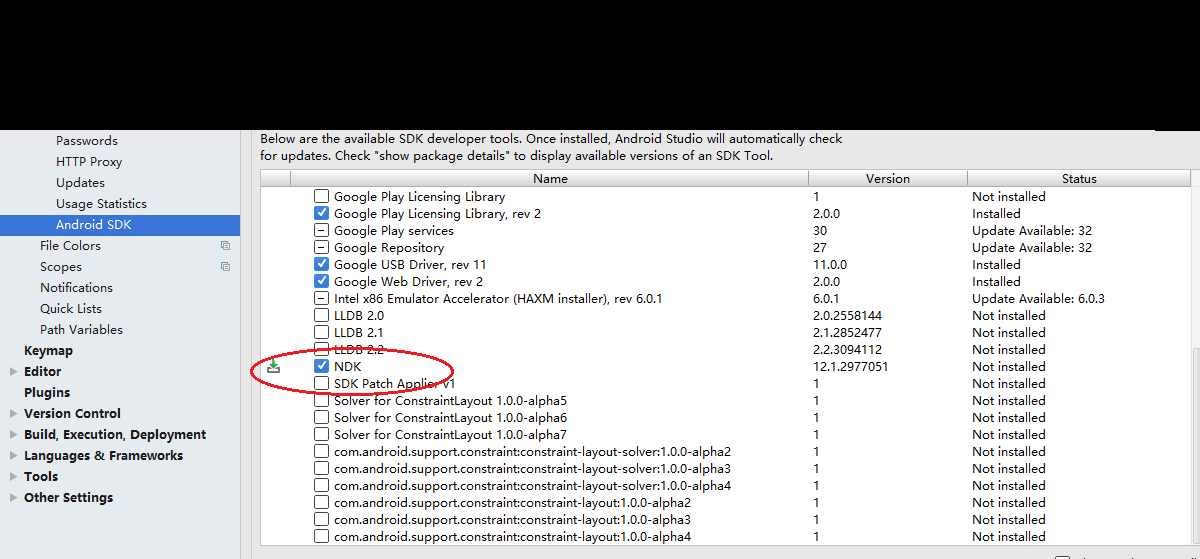Click LLDB 2.0 version 2.0.2558144
Viewport: 1200px width, 559px height.
point(847,316)
